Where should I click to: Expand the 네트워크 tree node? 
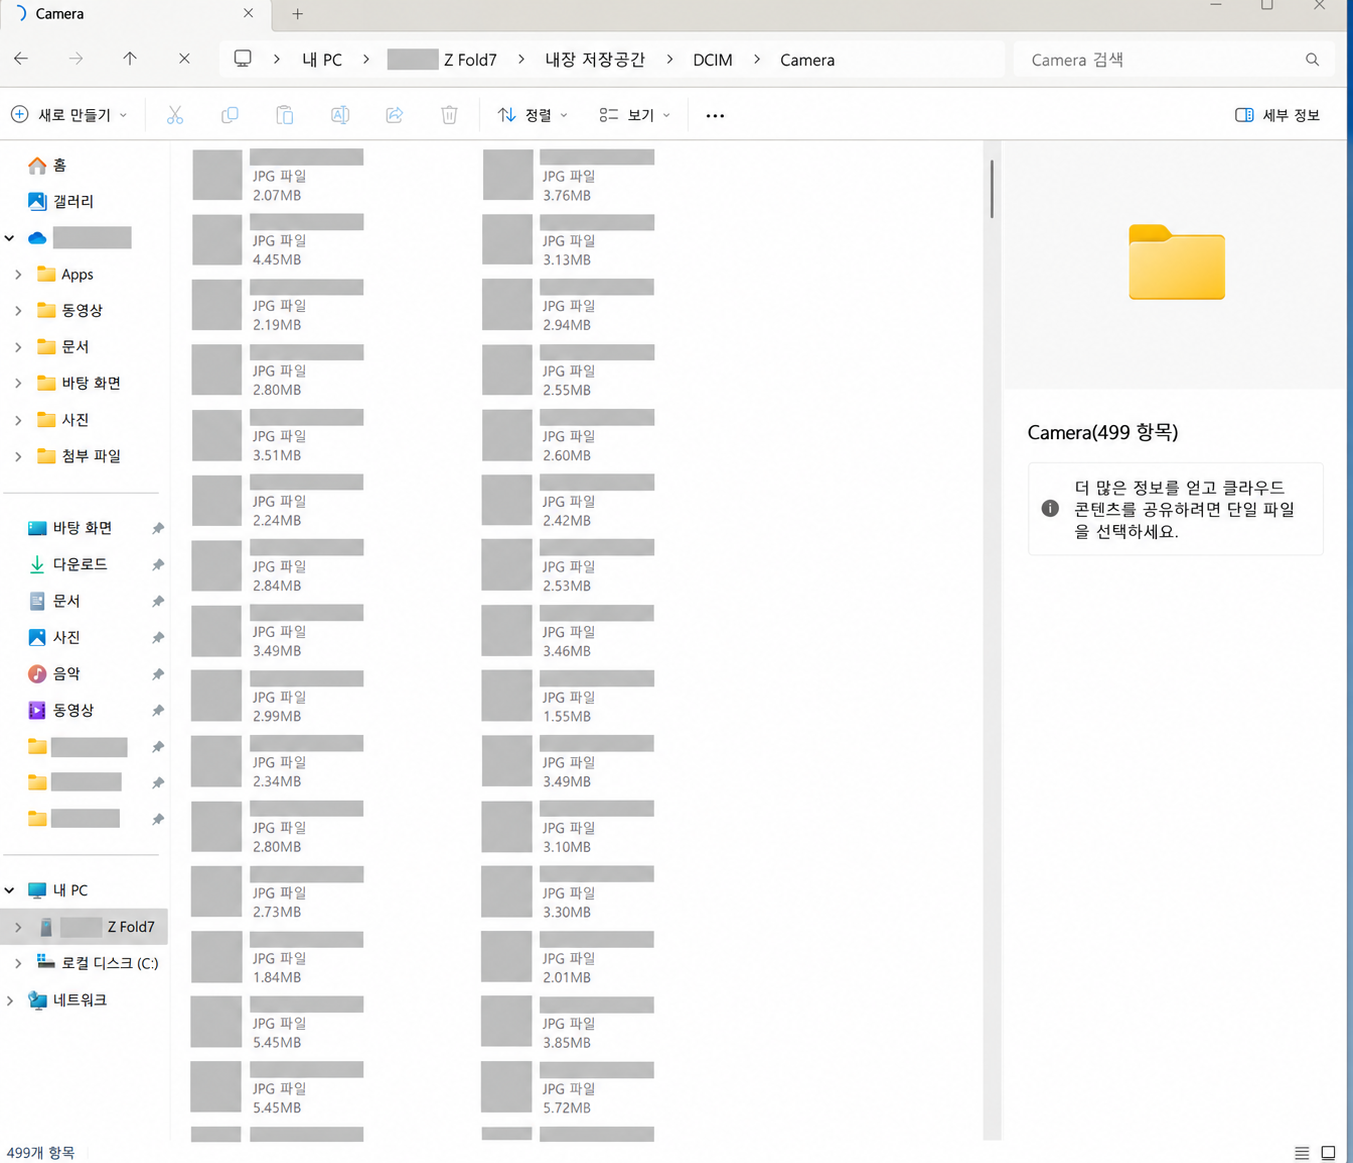pos(10,1000)
